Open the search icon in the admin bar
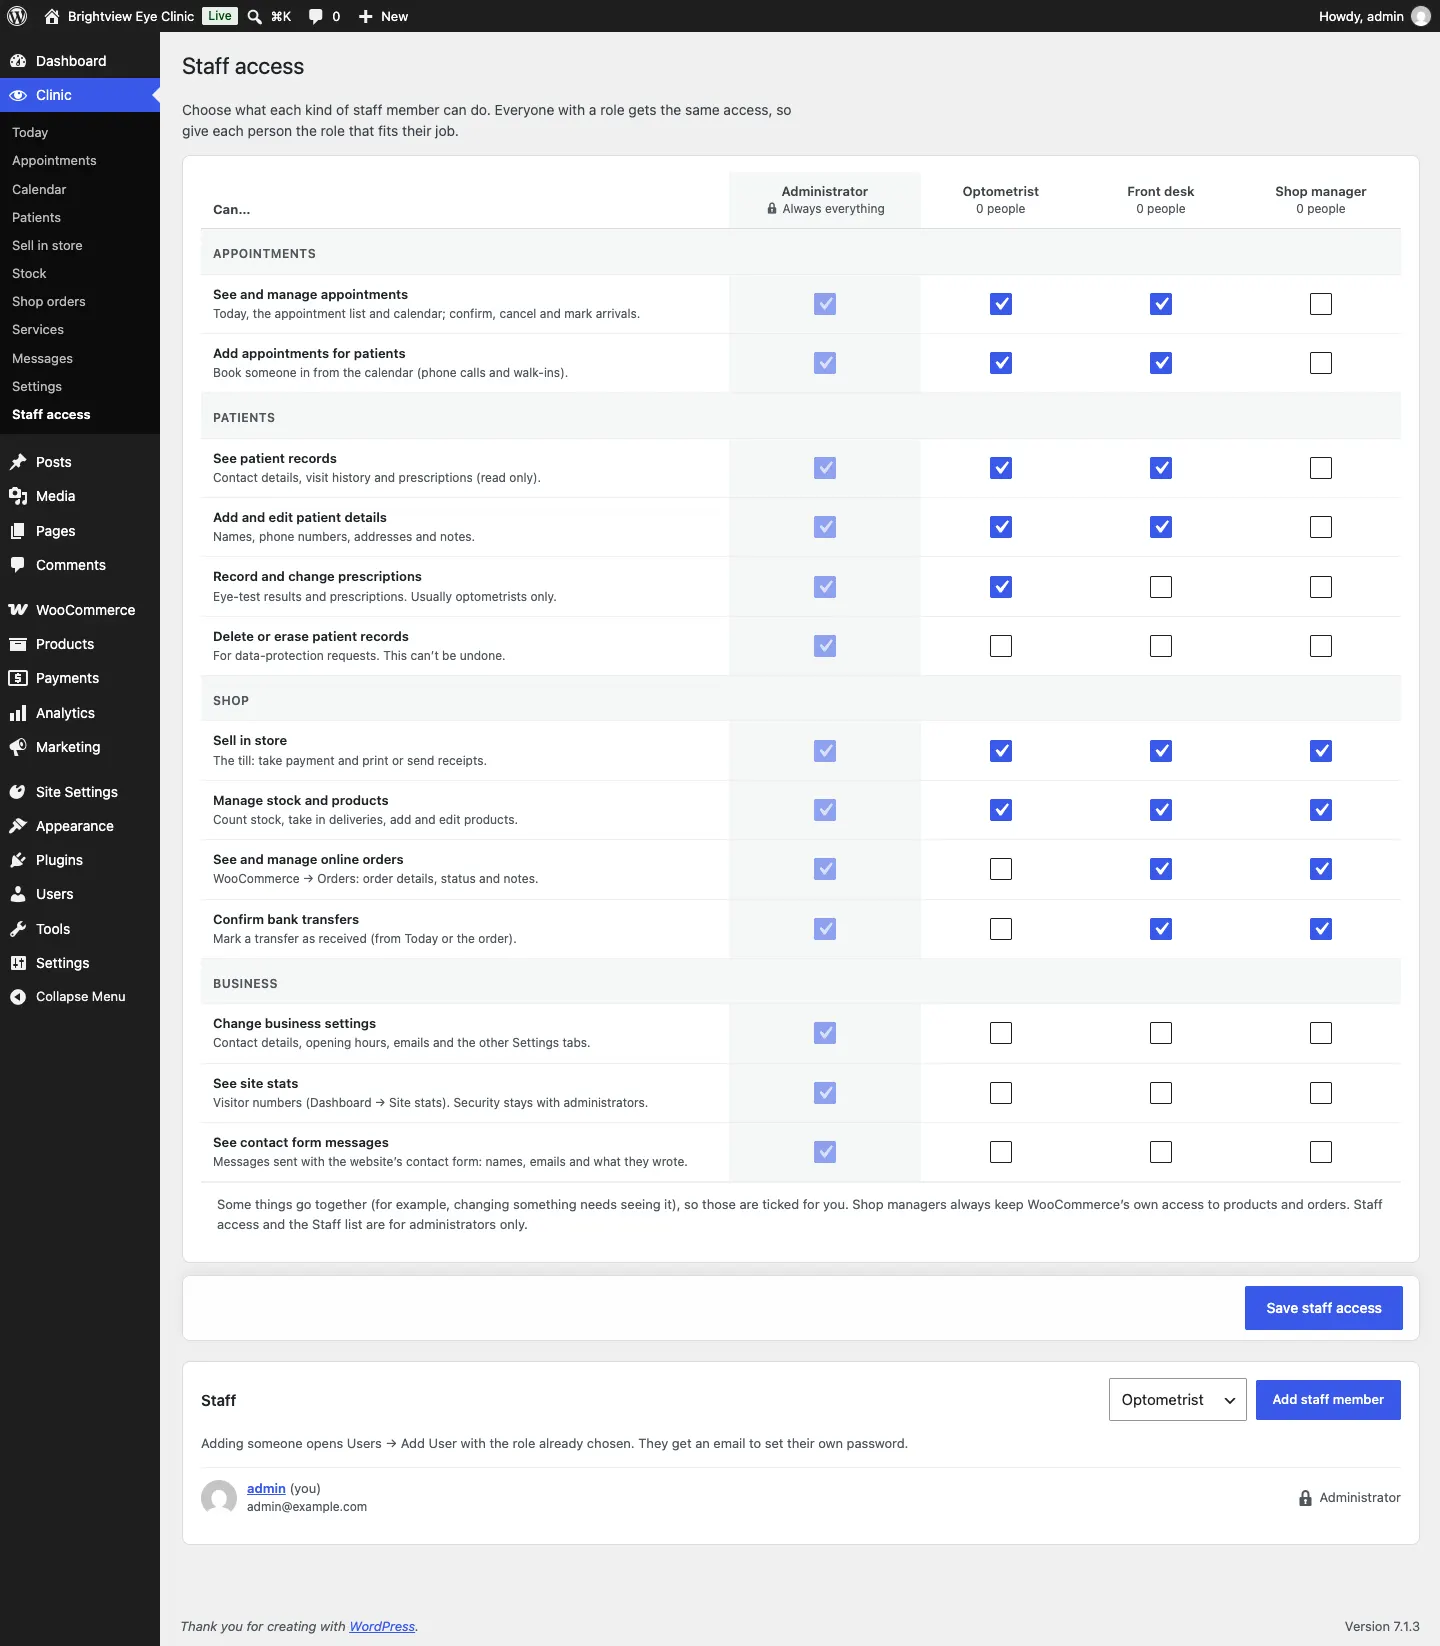The height and width of the screenshot is (1646, 1440). (x=255, y=16)
